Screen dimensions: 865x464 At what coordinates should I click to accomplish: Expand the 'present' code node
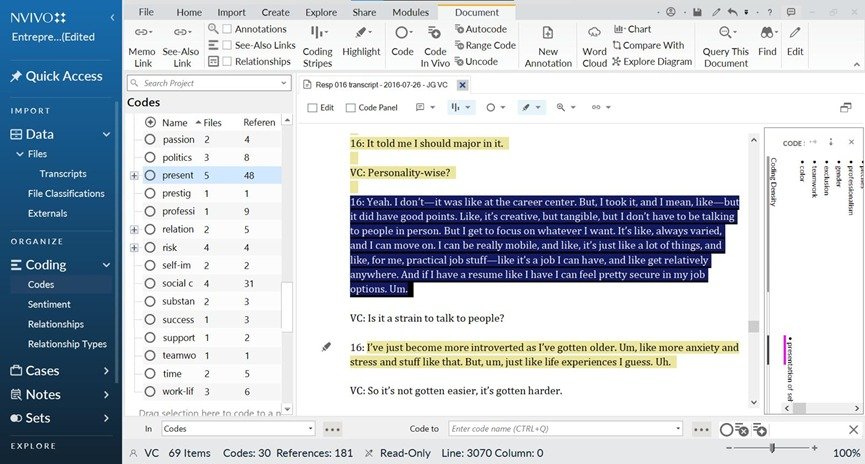tap(134, 175)
